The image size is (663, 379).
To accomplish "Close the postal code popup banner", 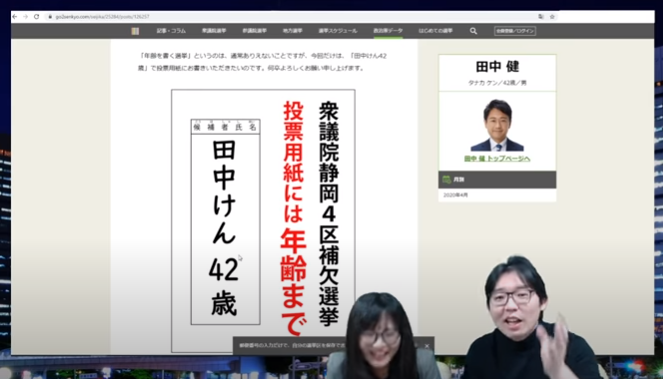I will [427, 346].
